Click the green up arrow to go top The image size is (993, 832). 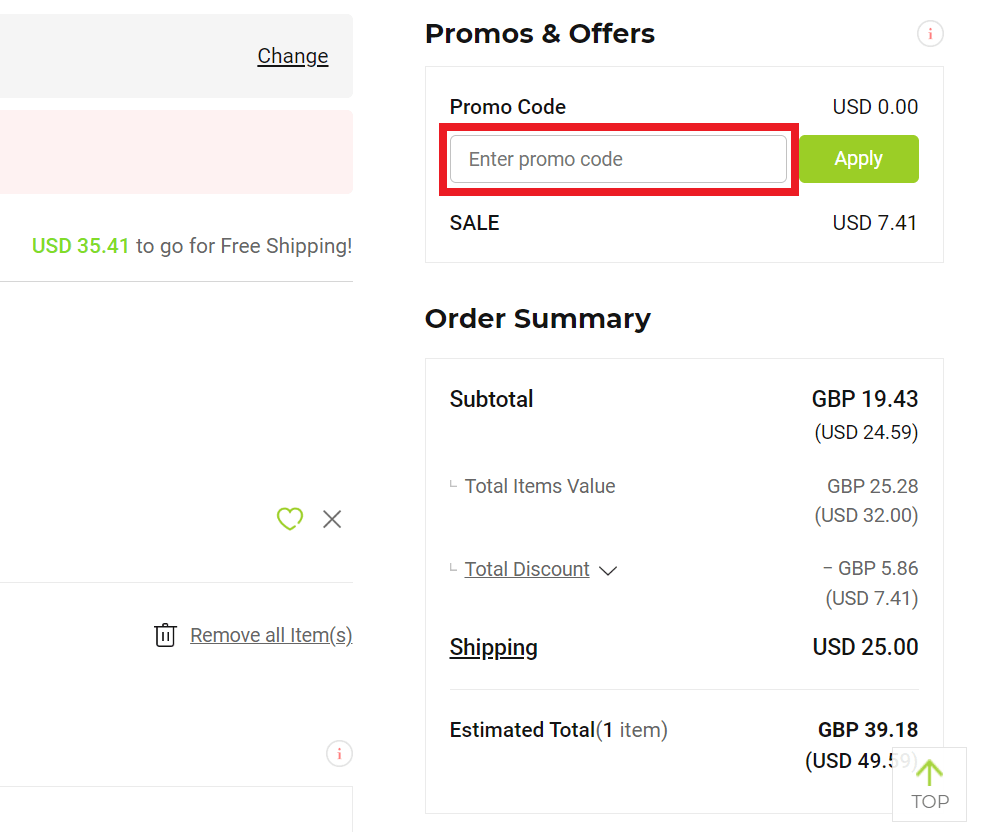(929, 772)
